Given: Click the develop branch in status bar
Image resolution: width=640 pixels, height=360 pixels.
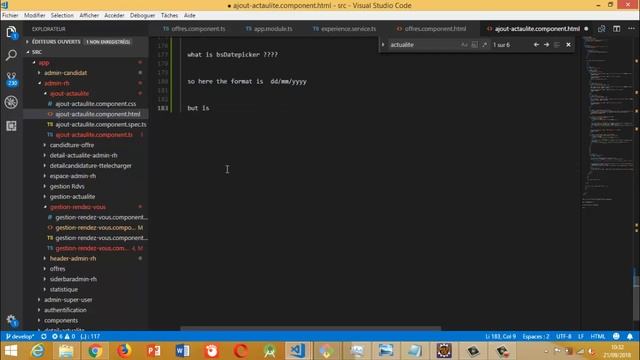Looking at the screenshot, I should click(20, 336).
